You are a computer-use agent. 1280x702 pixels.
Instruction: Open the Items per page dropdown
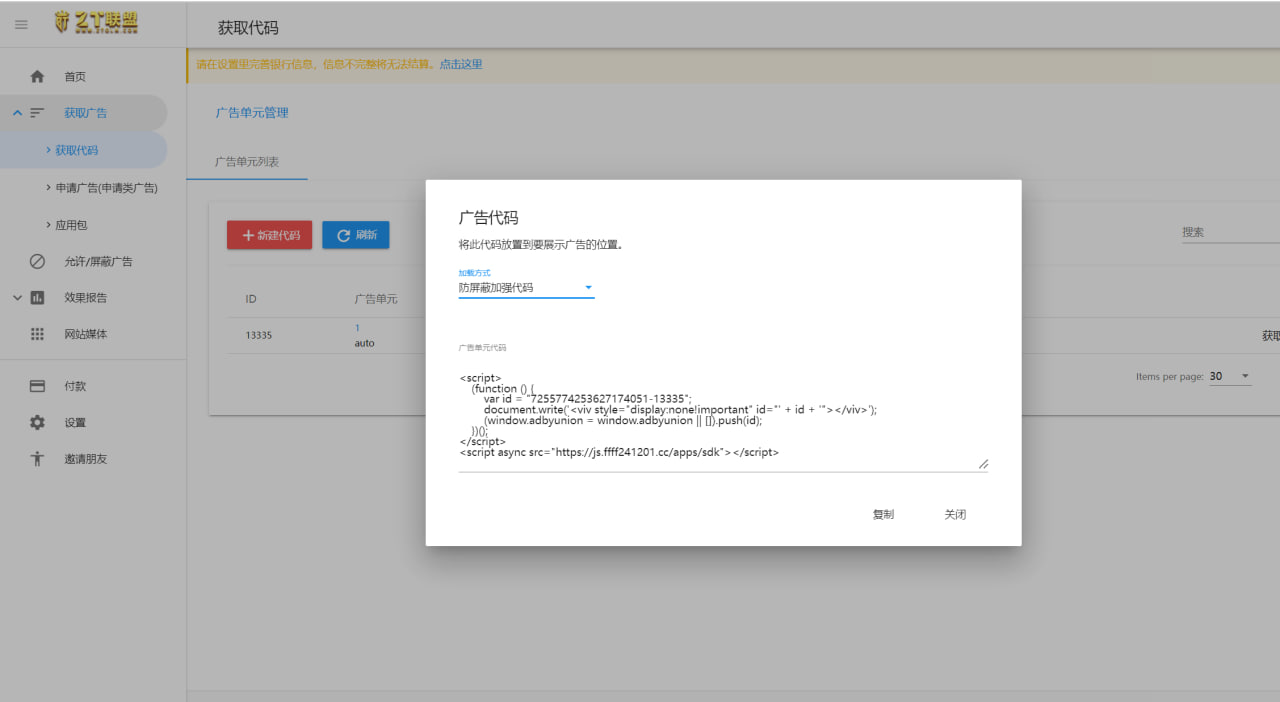pyautogui.click(x=1231, y=377)
